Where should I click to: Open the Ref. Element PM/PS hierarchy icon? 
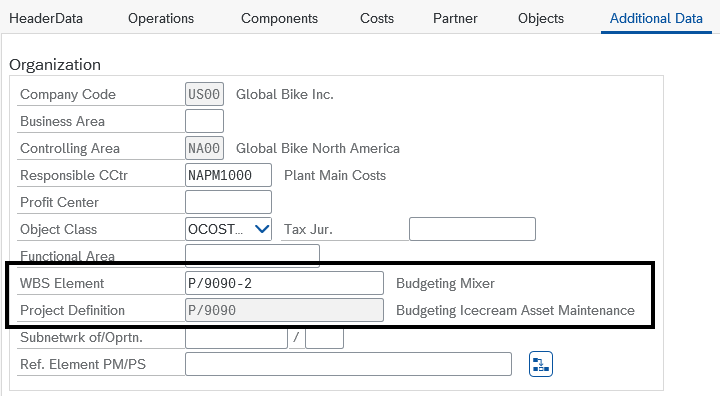540,364
